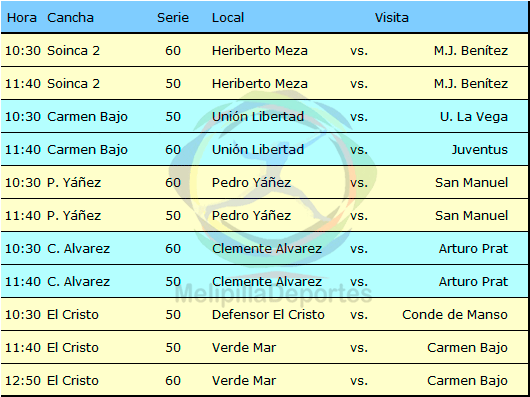The height and width of the screenshot is (397, 530).
Task: Click the Local column header
Action: 228,18
